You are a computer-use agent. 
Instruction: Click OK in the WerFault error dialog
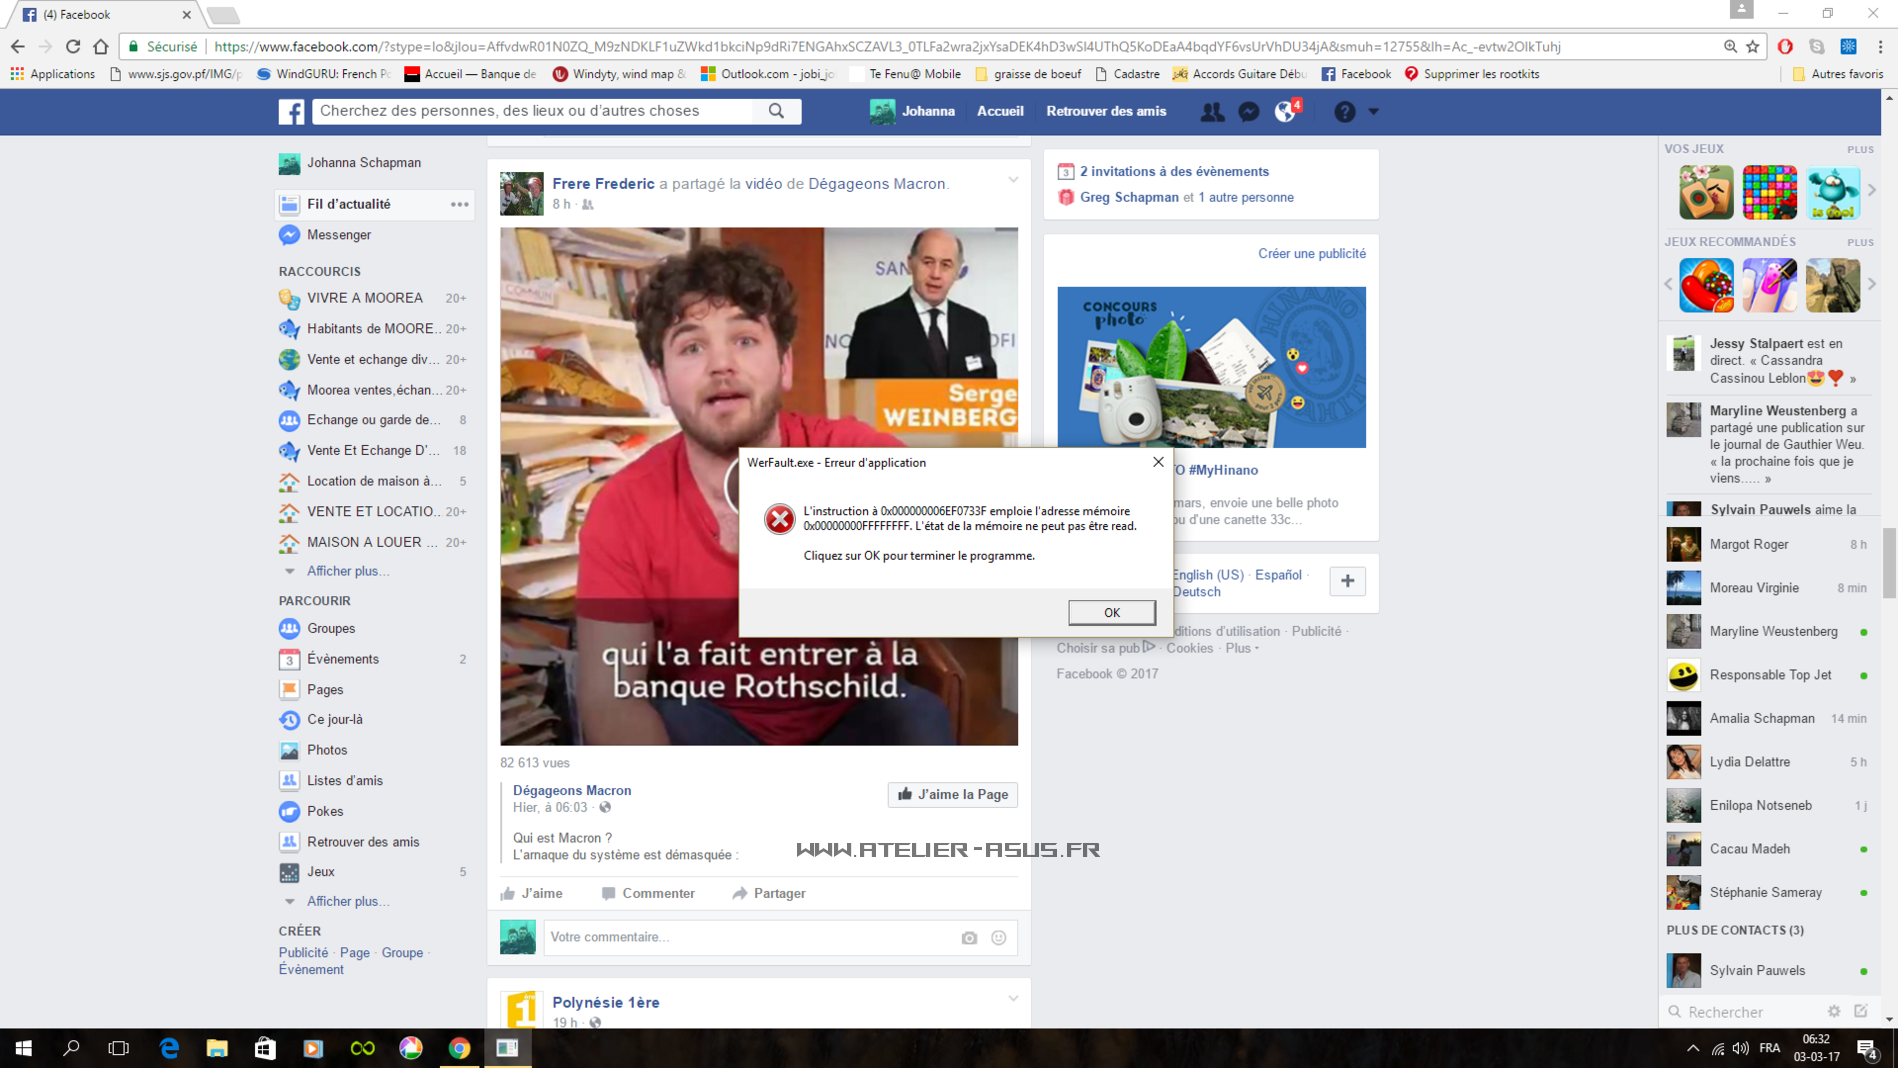pyautogui.click(x=1111, y=612)
